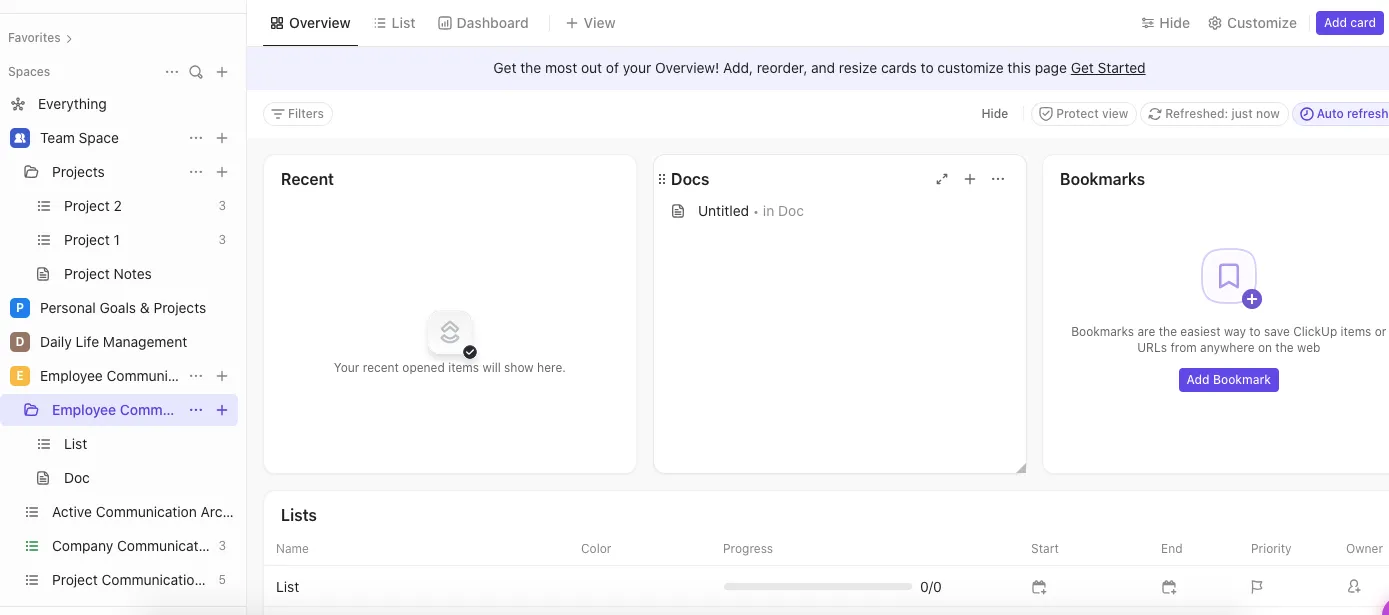Viewport: 1389px width, 615px height.
Task: Follow Get Started link
Action: 1108,68
